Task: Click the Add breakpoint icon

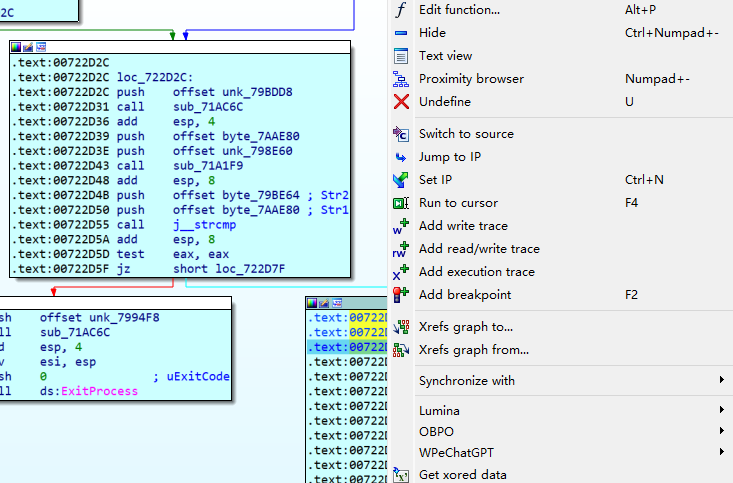Action: tap(401, 295)
